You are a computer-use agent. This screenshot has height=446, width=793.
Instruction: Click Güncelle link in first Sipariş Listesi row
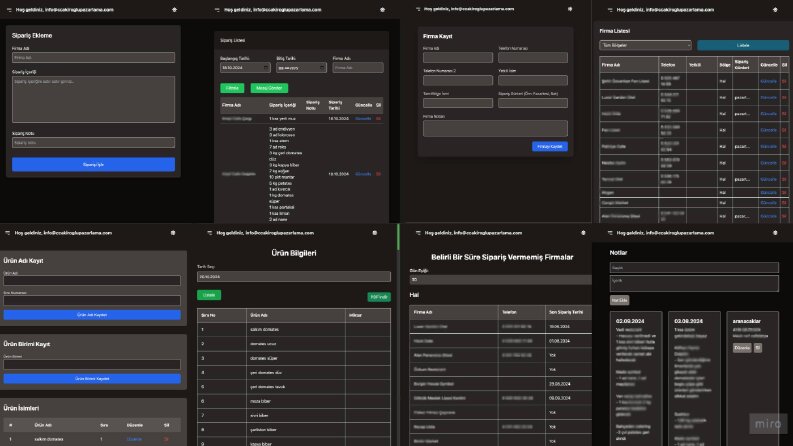point(363,119)
